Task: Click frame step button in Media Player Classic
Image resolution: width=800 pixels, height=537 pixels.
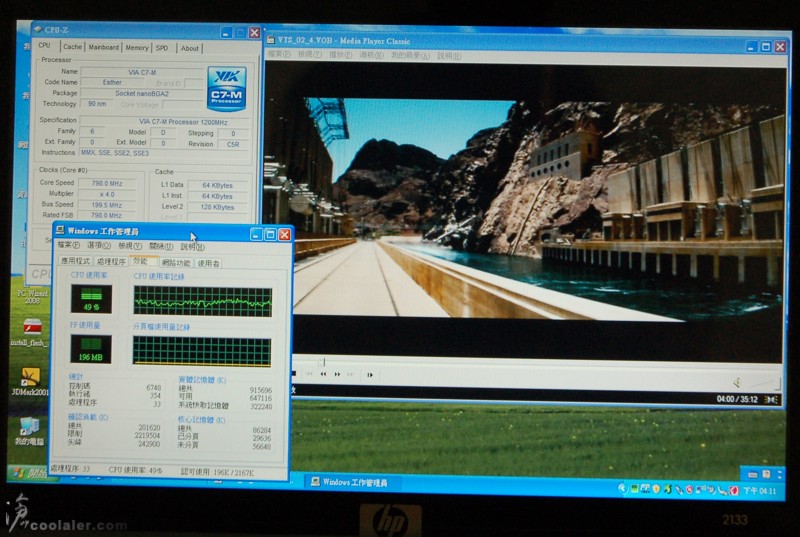Action: coord(370,375)
